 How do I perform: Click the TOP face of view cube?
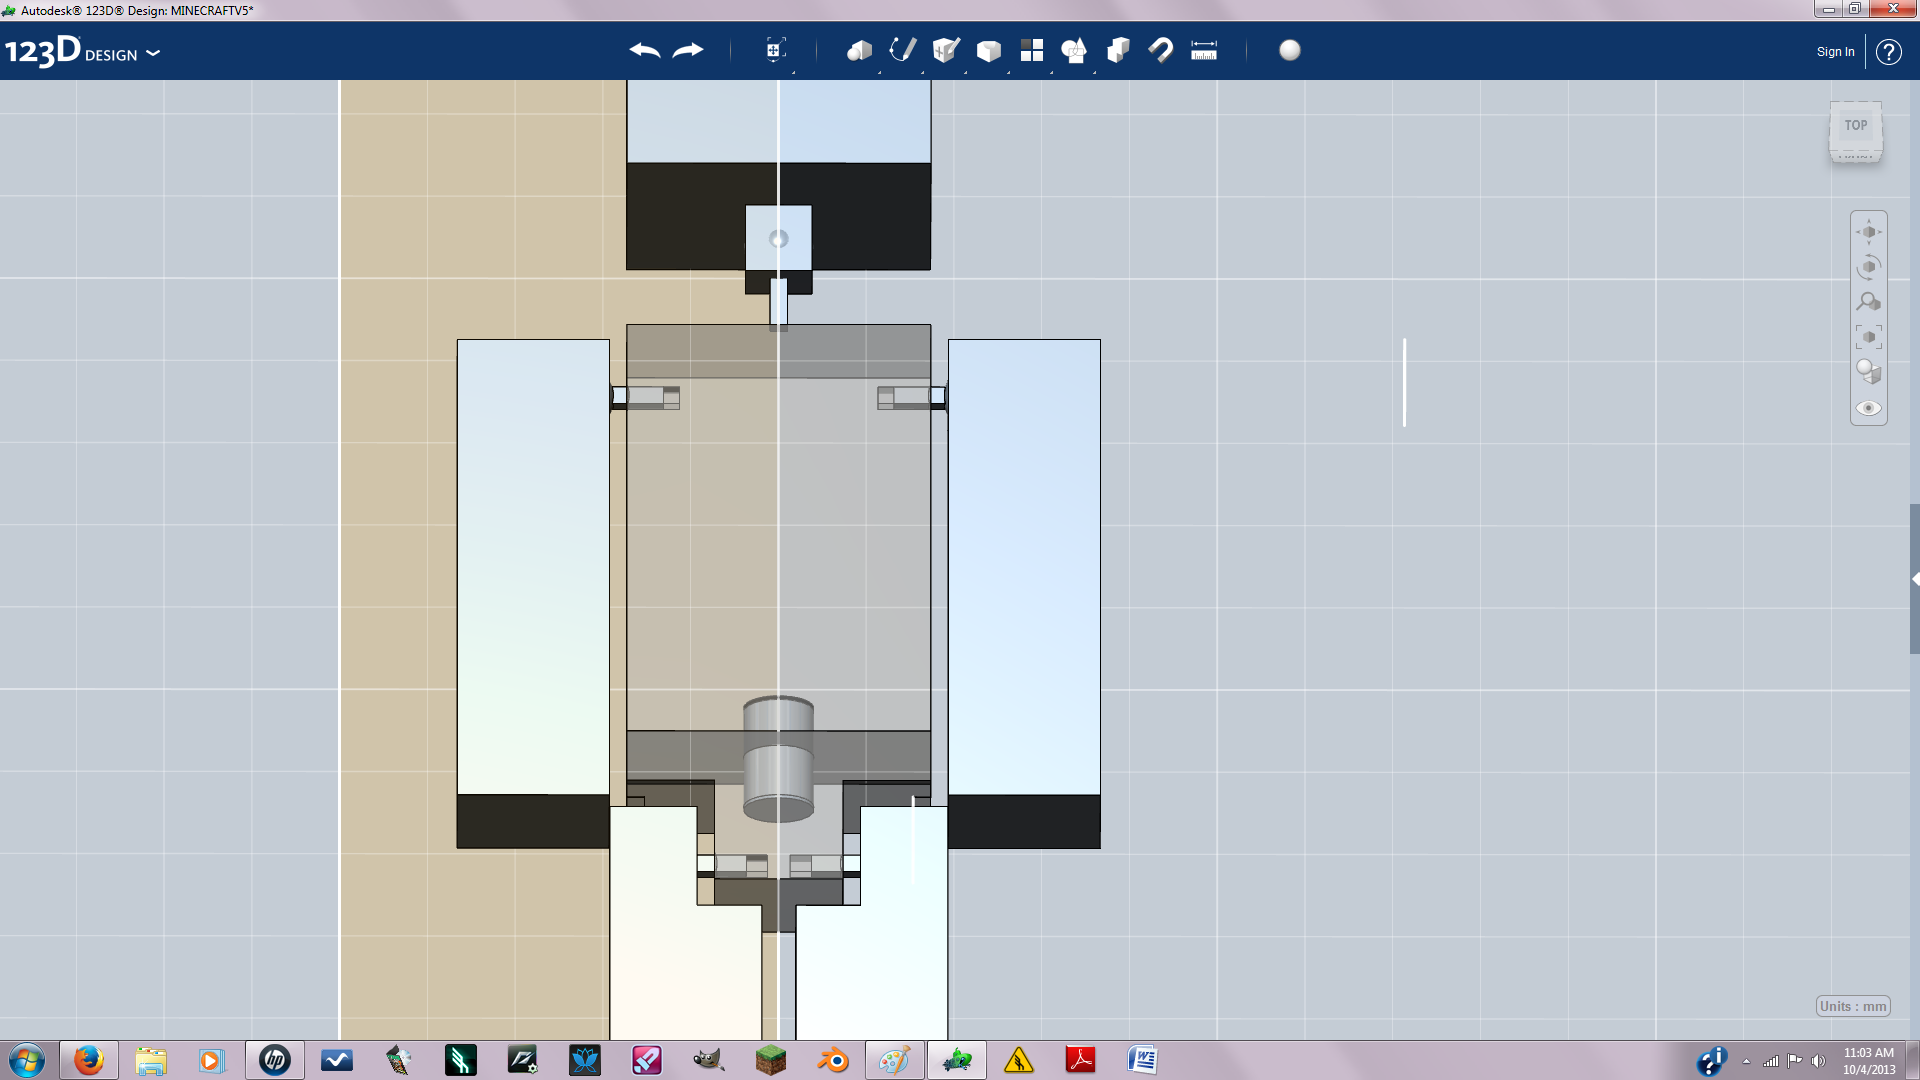pos(1856,126)
